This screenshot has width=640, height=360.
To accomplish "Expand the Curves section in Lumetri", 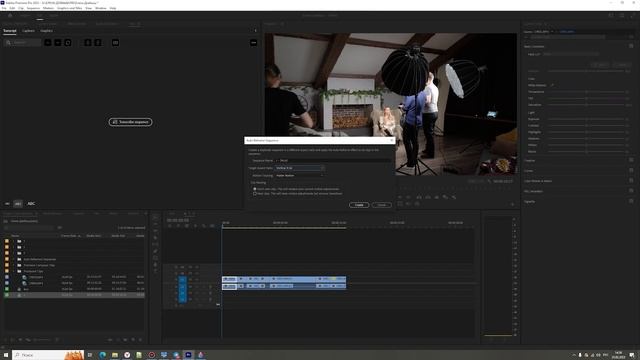I will (x=529, y=171).
